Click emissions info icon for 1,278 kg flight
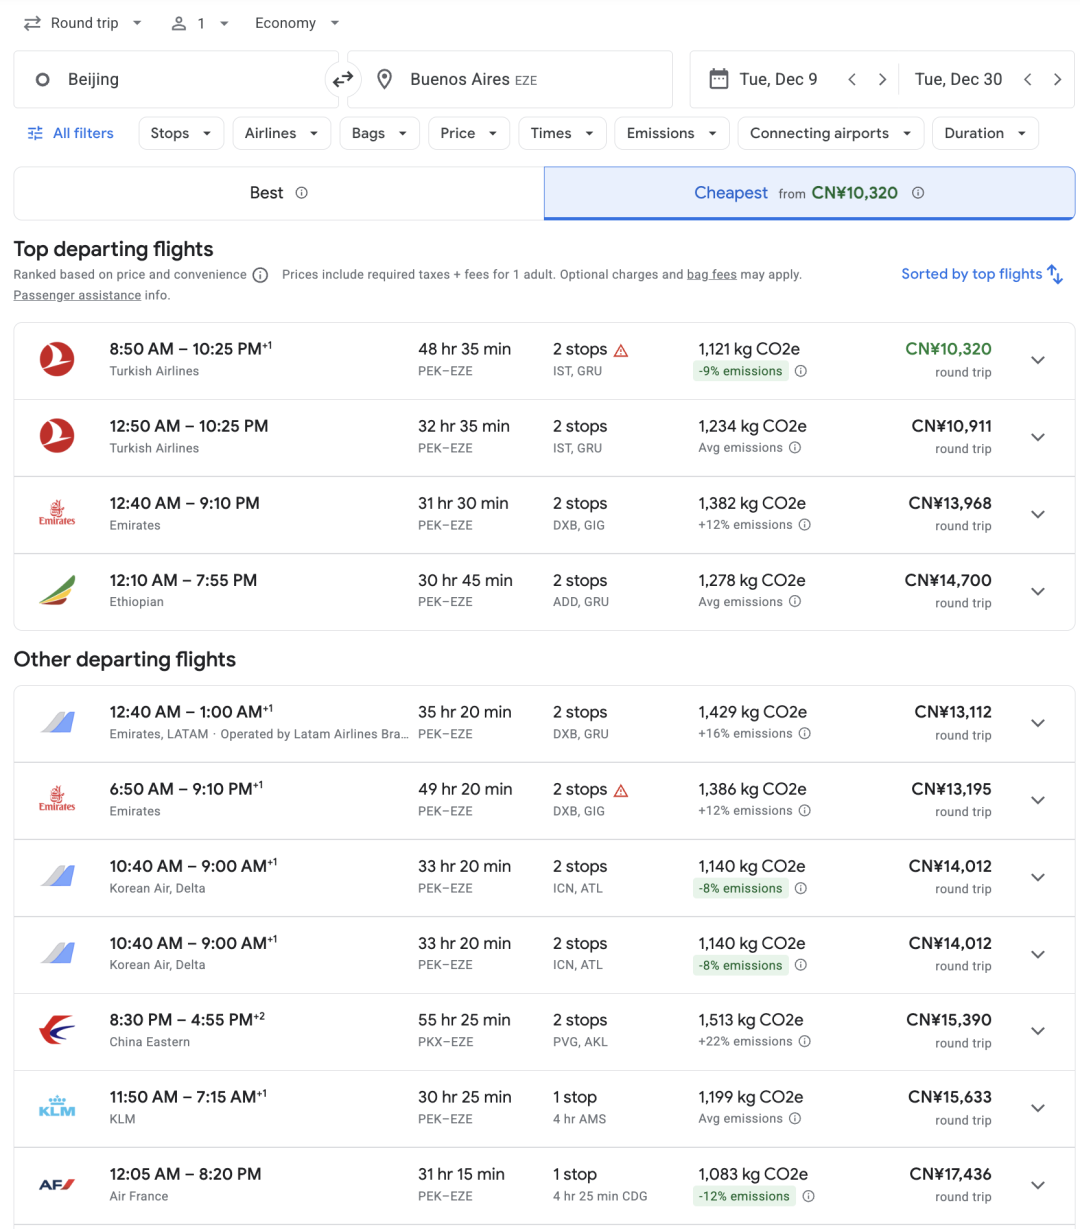Screen dimensions: 1080x1229 point(795,602)
